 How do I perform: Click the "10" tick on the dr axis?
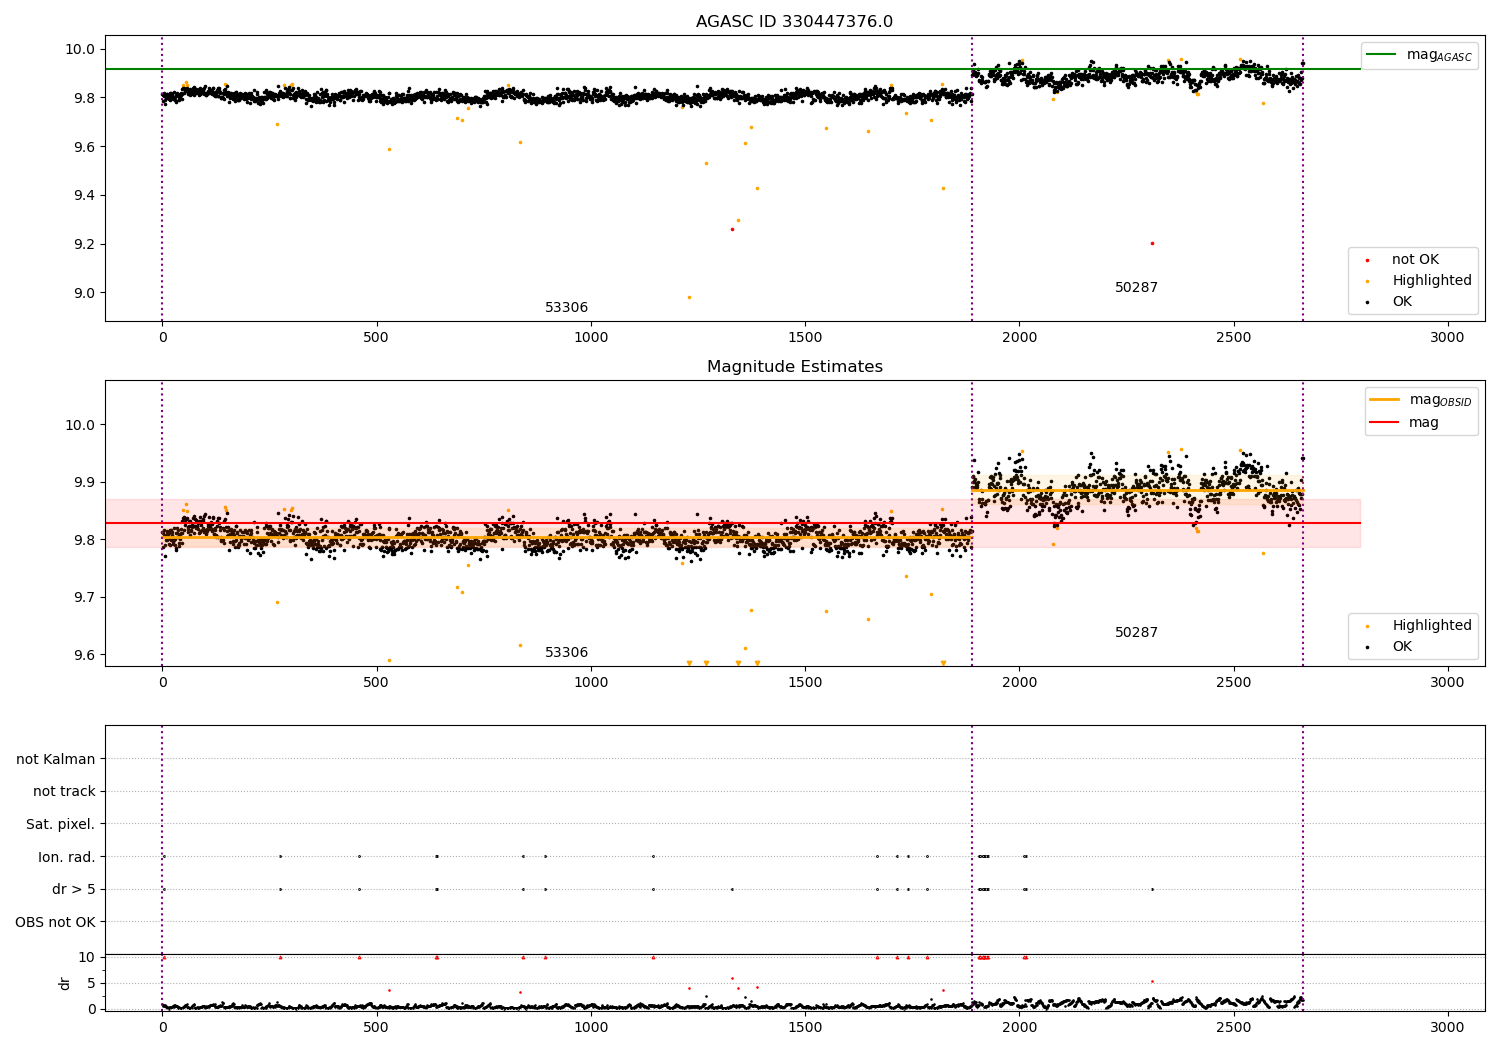coord(87,958)
